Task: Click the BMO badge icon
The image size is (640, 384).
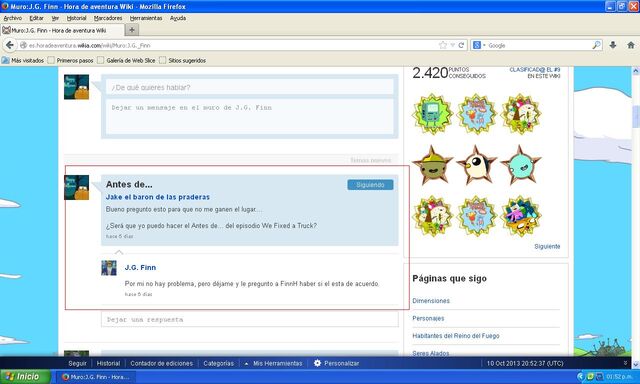Action: point(432,114)
